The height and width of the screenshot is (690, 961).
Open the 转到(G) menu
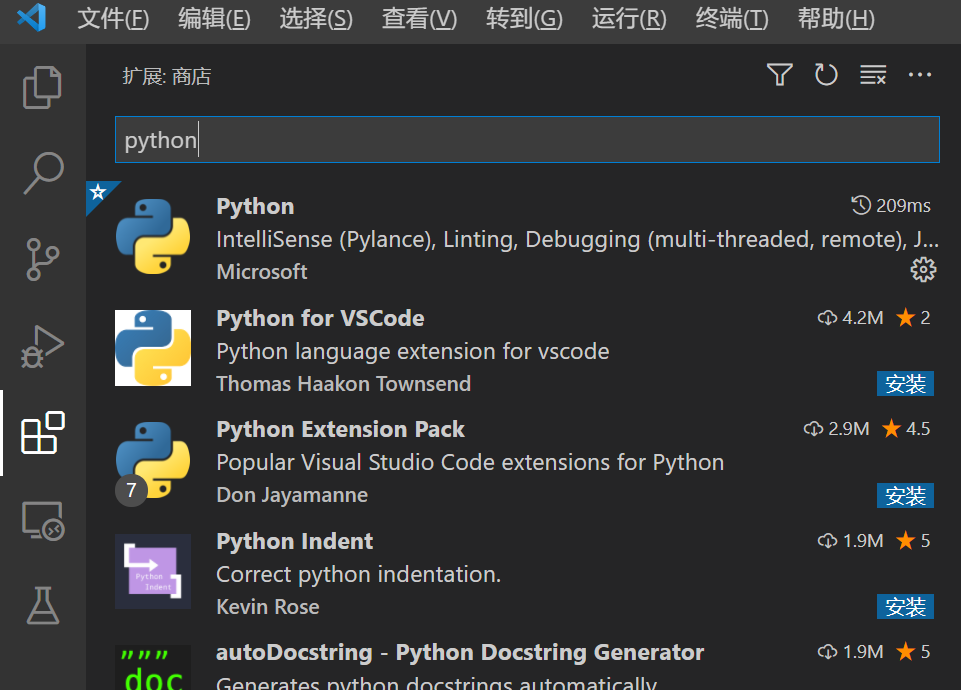coord(524,19)
